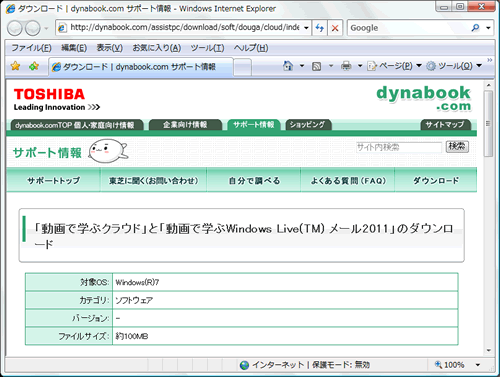Click the Home page icon

click(x=288, y=66)
